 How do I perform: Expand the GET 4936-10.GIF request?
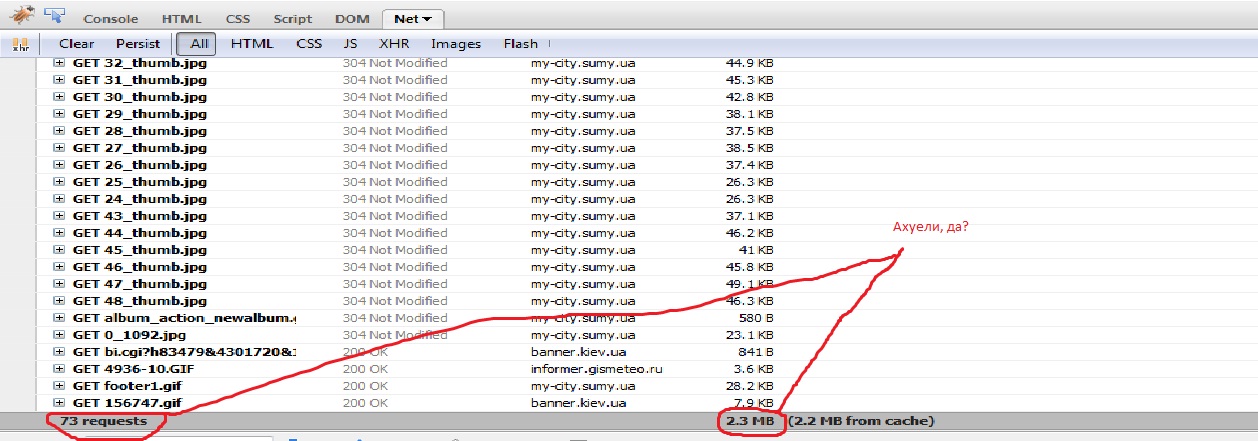pos(59,369)
